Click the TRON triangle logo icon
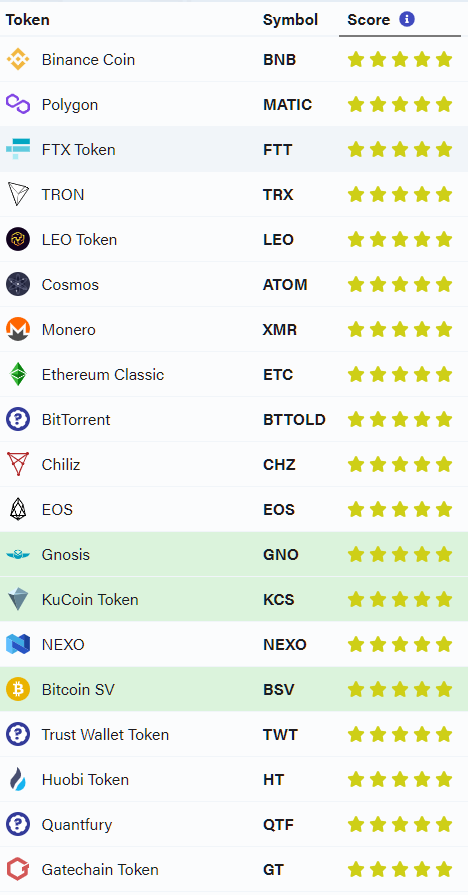 point(18,194)
